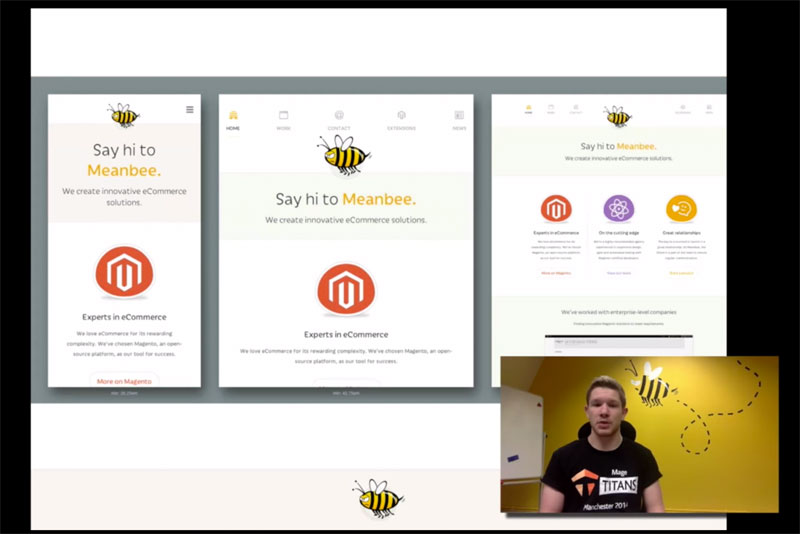Viewport: 800px width, 534px height.
Task: Select Experts in eCommerce heading in mobile mockup
Action: (x=124, y=317)
